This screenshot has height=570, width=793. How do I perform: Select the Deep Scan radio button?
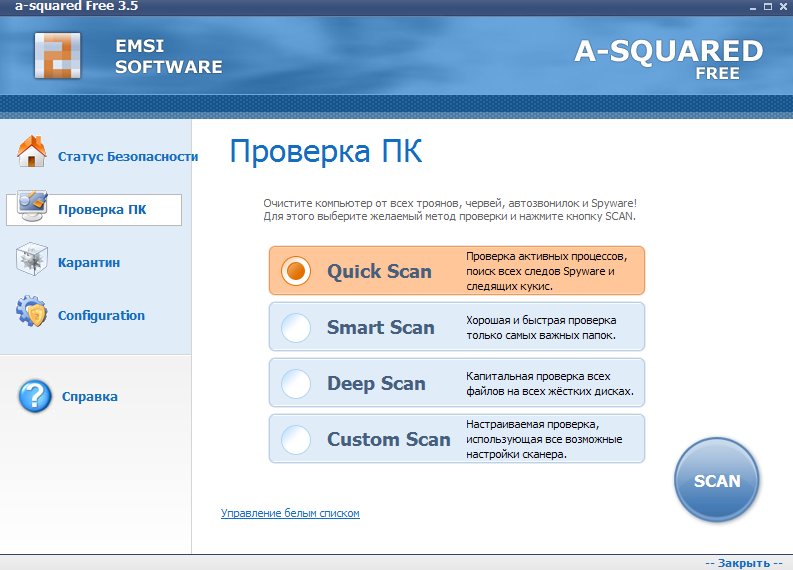tap(296, 383)
